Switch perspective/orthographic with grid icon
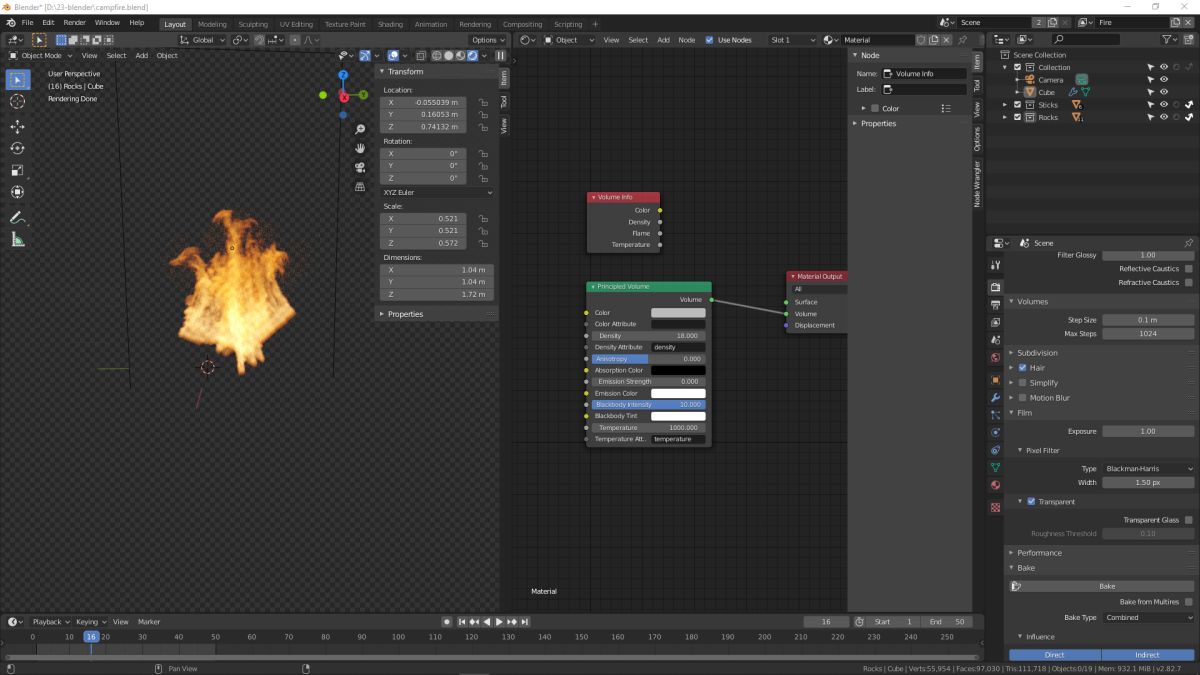The height and width of the screenshot is (675, 1200). (x=360, y=186)
